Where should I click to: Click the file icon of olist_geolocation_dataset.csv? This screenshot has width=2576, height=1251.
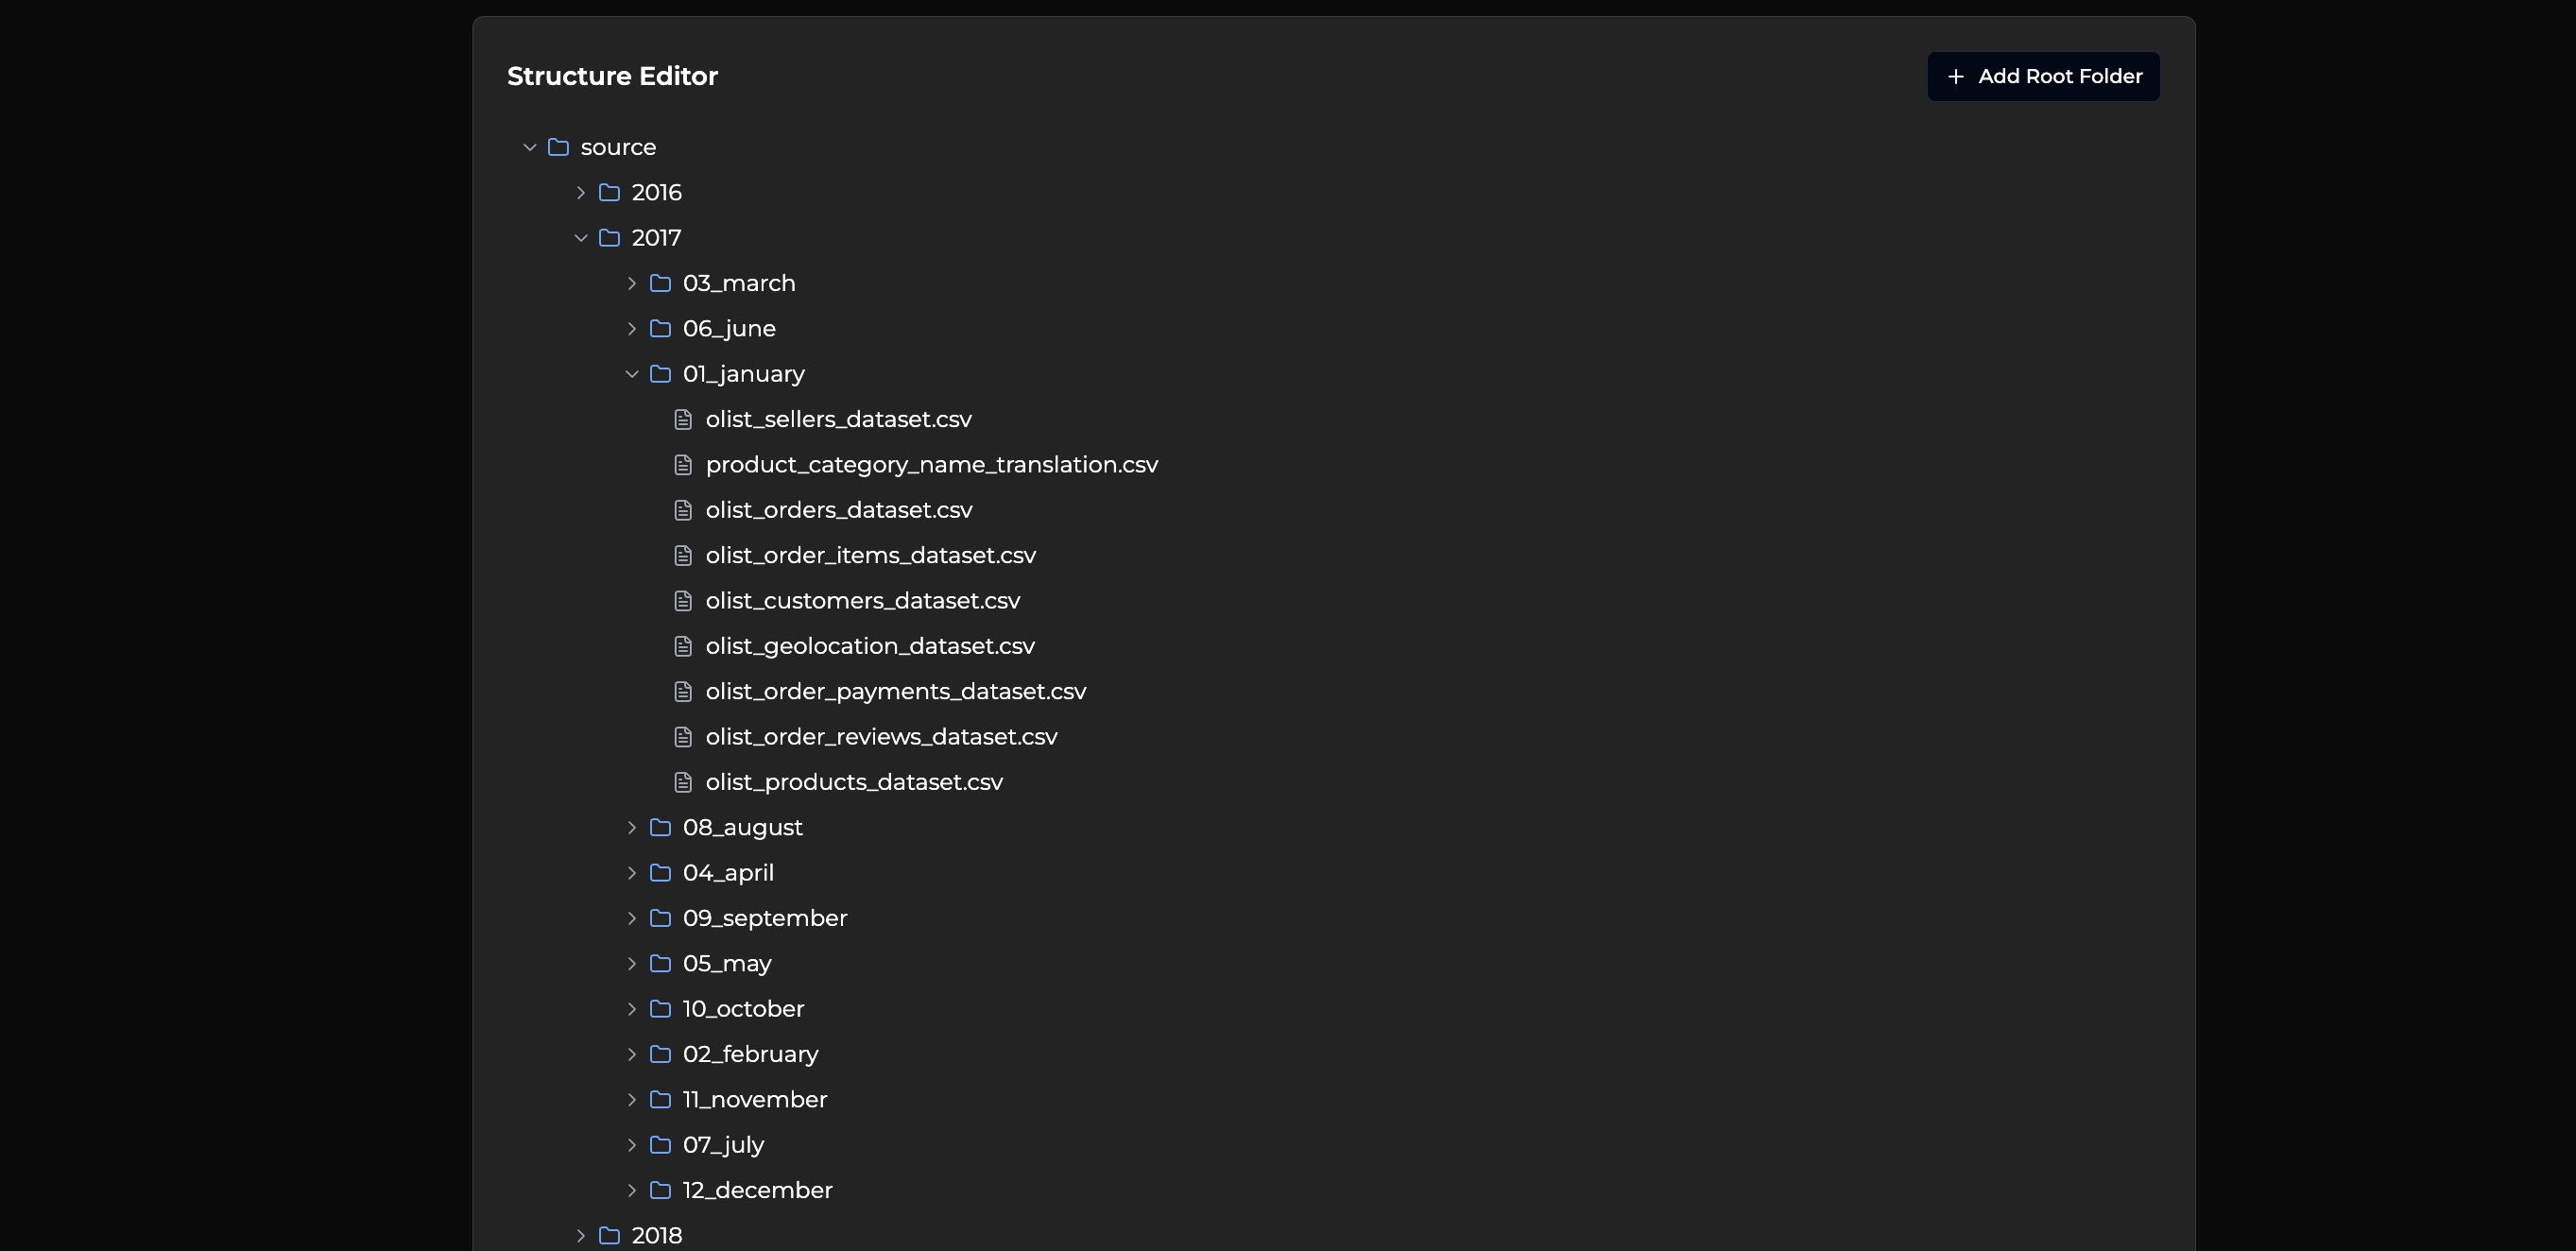[x=683, y=646]
